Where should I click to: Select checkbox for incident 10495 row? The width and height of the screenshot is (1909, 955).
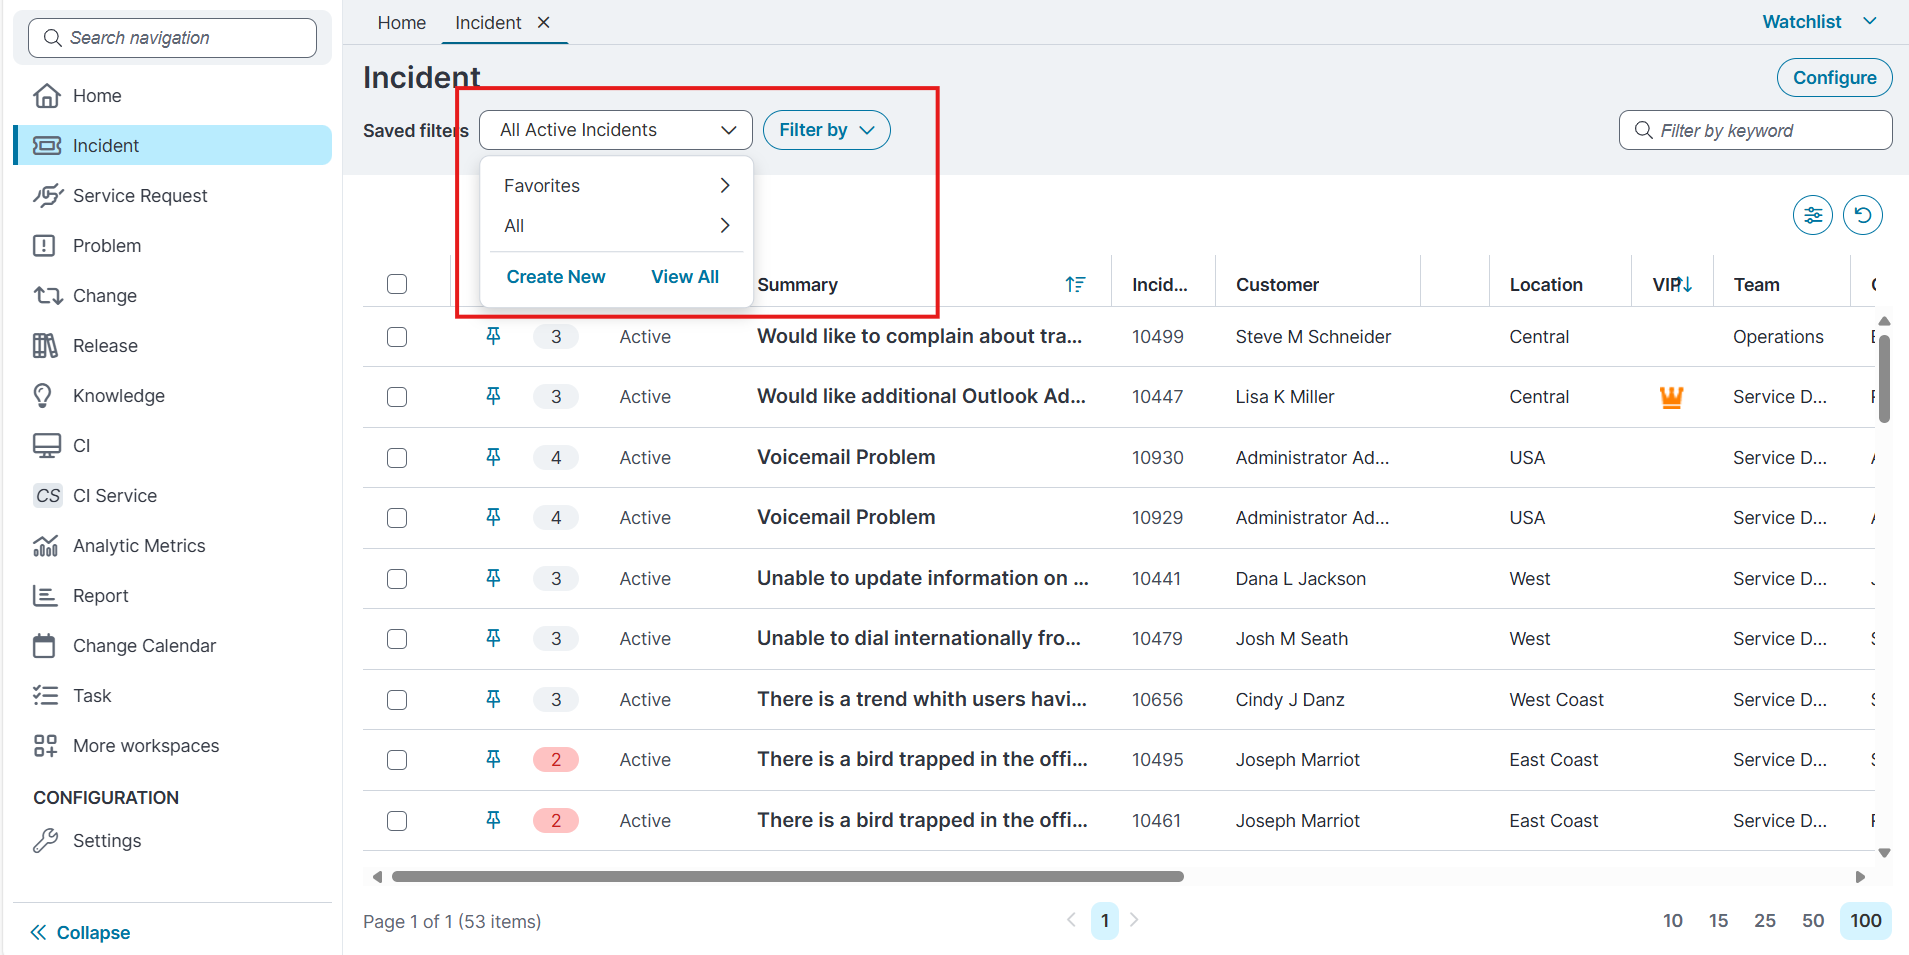(397, 760)
